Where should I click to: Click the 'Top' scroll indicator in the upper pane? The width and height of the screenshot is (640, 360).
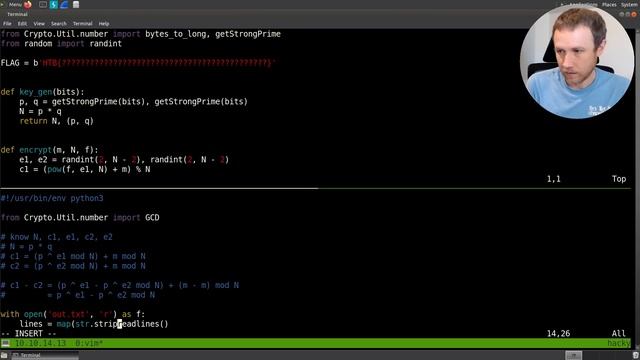(x=619, y=179)
